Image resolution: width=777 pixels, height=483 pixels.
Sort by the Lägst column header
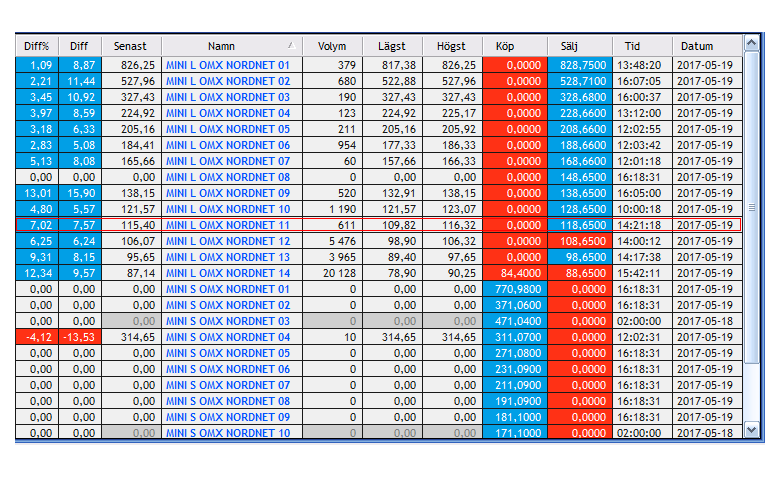[x=392, y=46]
